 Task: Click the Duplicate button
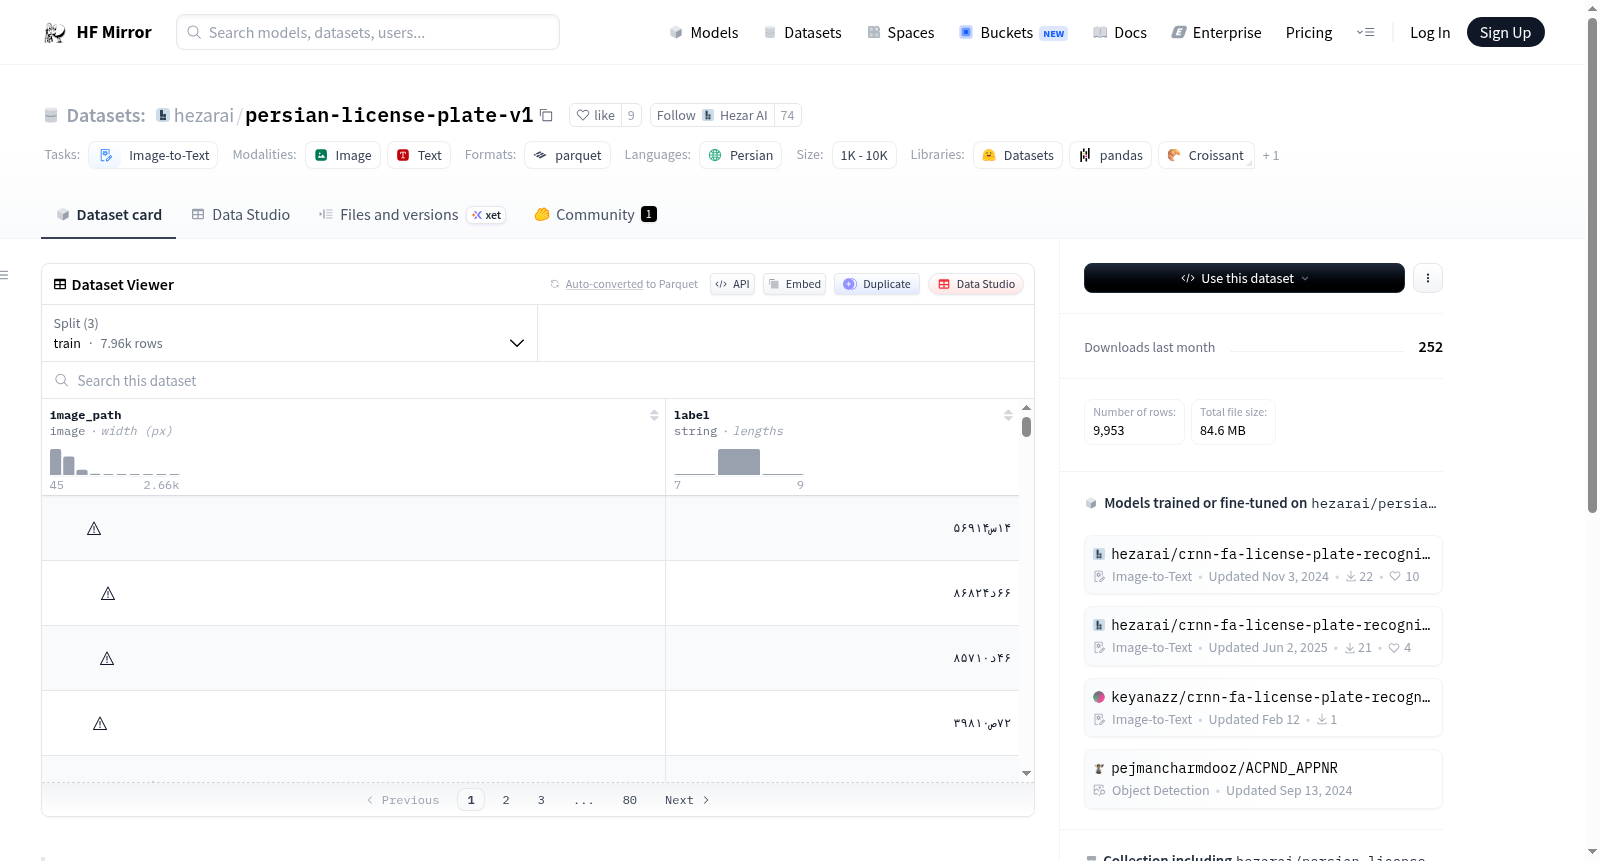pyautogui.click(x=877, y=284)
